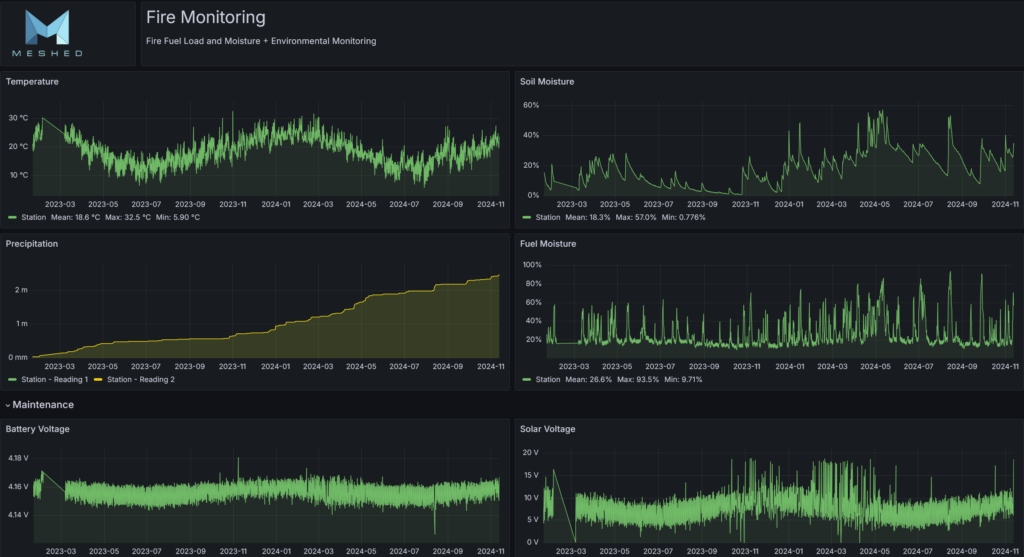Toggle the Station series in the Fuel Moisture legend
The width and height of the screenshot is (1024, 557).
(548, 379)
